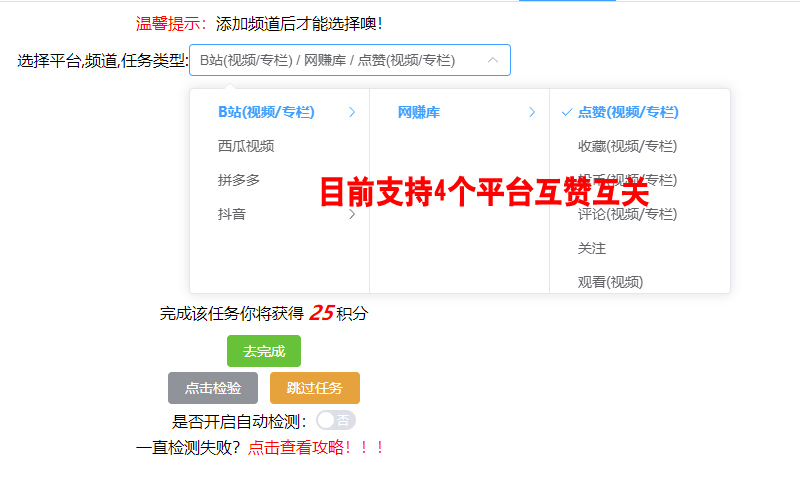800x481 pixels.
Task: Choose 西瓜视频 from the platform list
Action: 246,146
